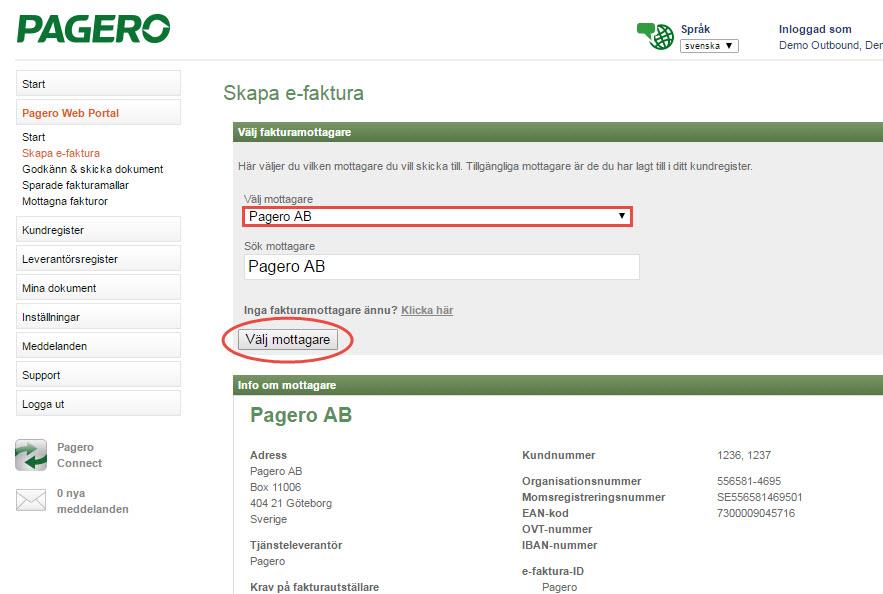Click the 0 nya meddelanden text
Screen dimensions: 883x594
click(92, 501)
